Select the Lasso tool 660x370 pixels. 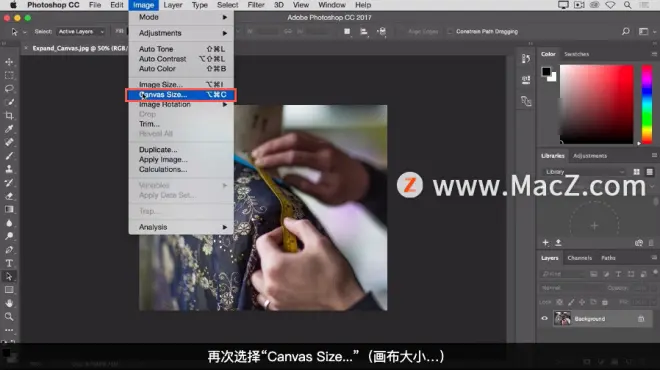pyautogui.click(x=9, y=89)
